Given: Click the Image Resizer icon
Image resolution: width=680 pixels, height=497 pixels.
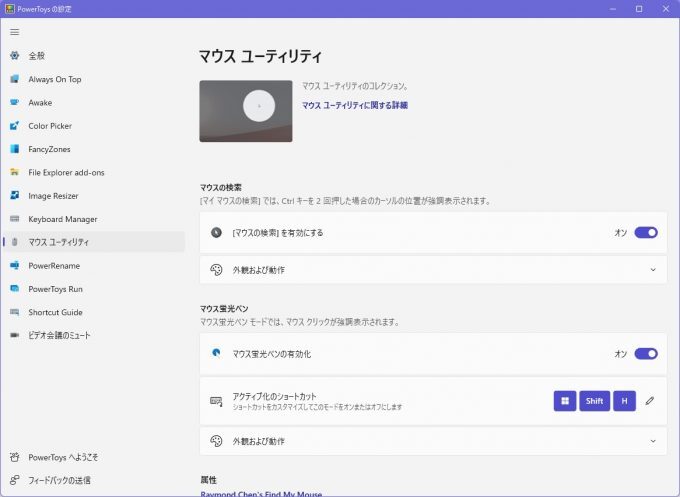Looking at the screenshot, I should [15, 196].
